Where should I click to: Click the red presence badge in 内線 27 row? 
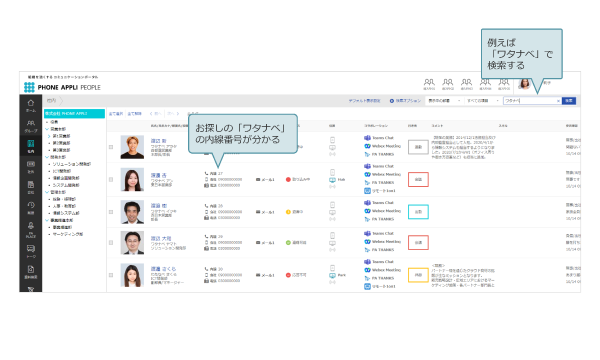tap(418, 179)
